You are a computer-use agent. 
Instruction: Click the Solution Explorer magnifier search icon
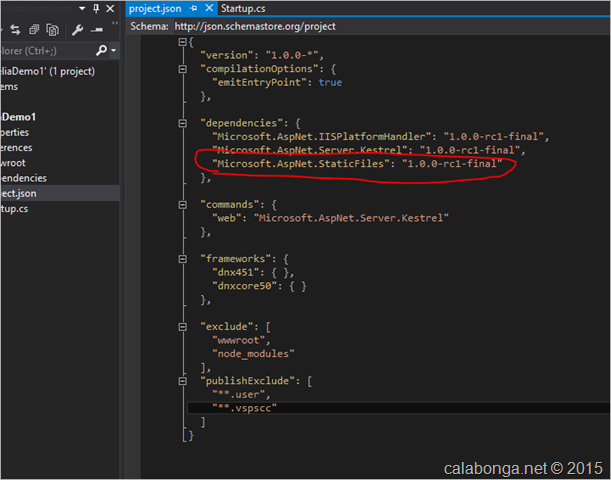tap(101, 50)
